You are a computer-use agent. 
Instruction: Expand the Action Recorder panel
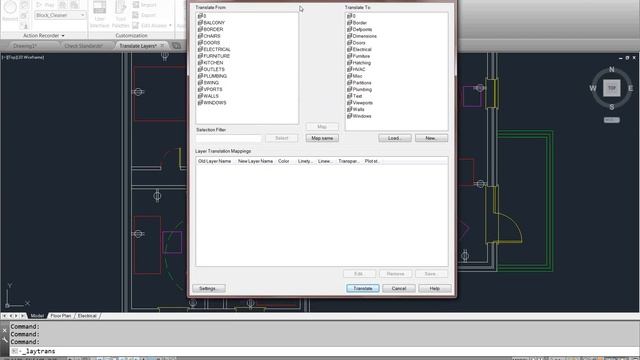coord(44,36)
